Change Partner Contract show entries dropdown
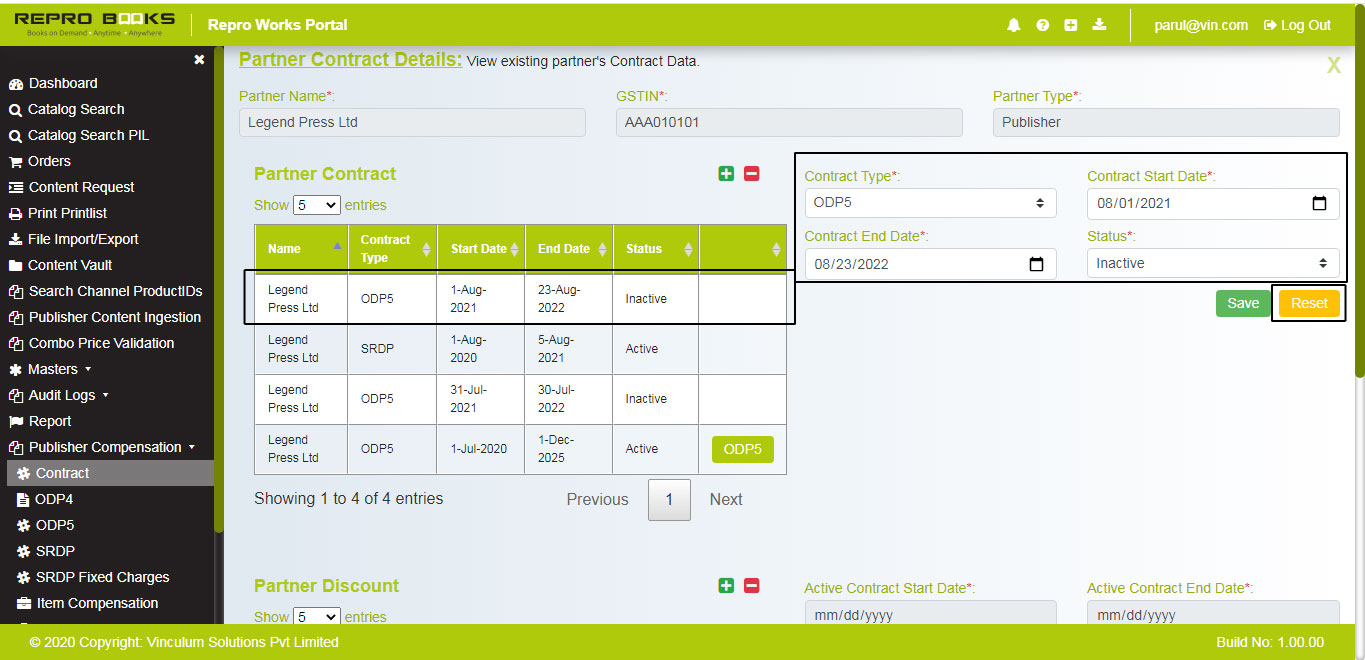The width and height of the screenshot is (1365, 660). [x=316, y=205]
